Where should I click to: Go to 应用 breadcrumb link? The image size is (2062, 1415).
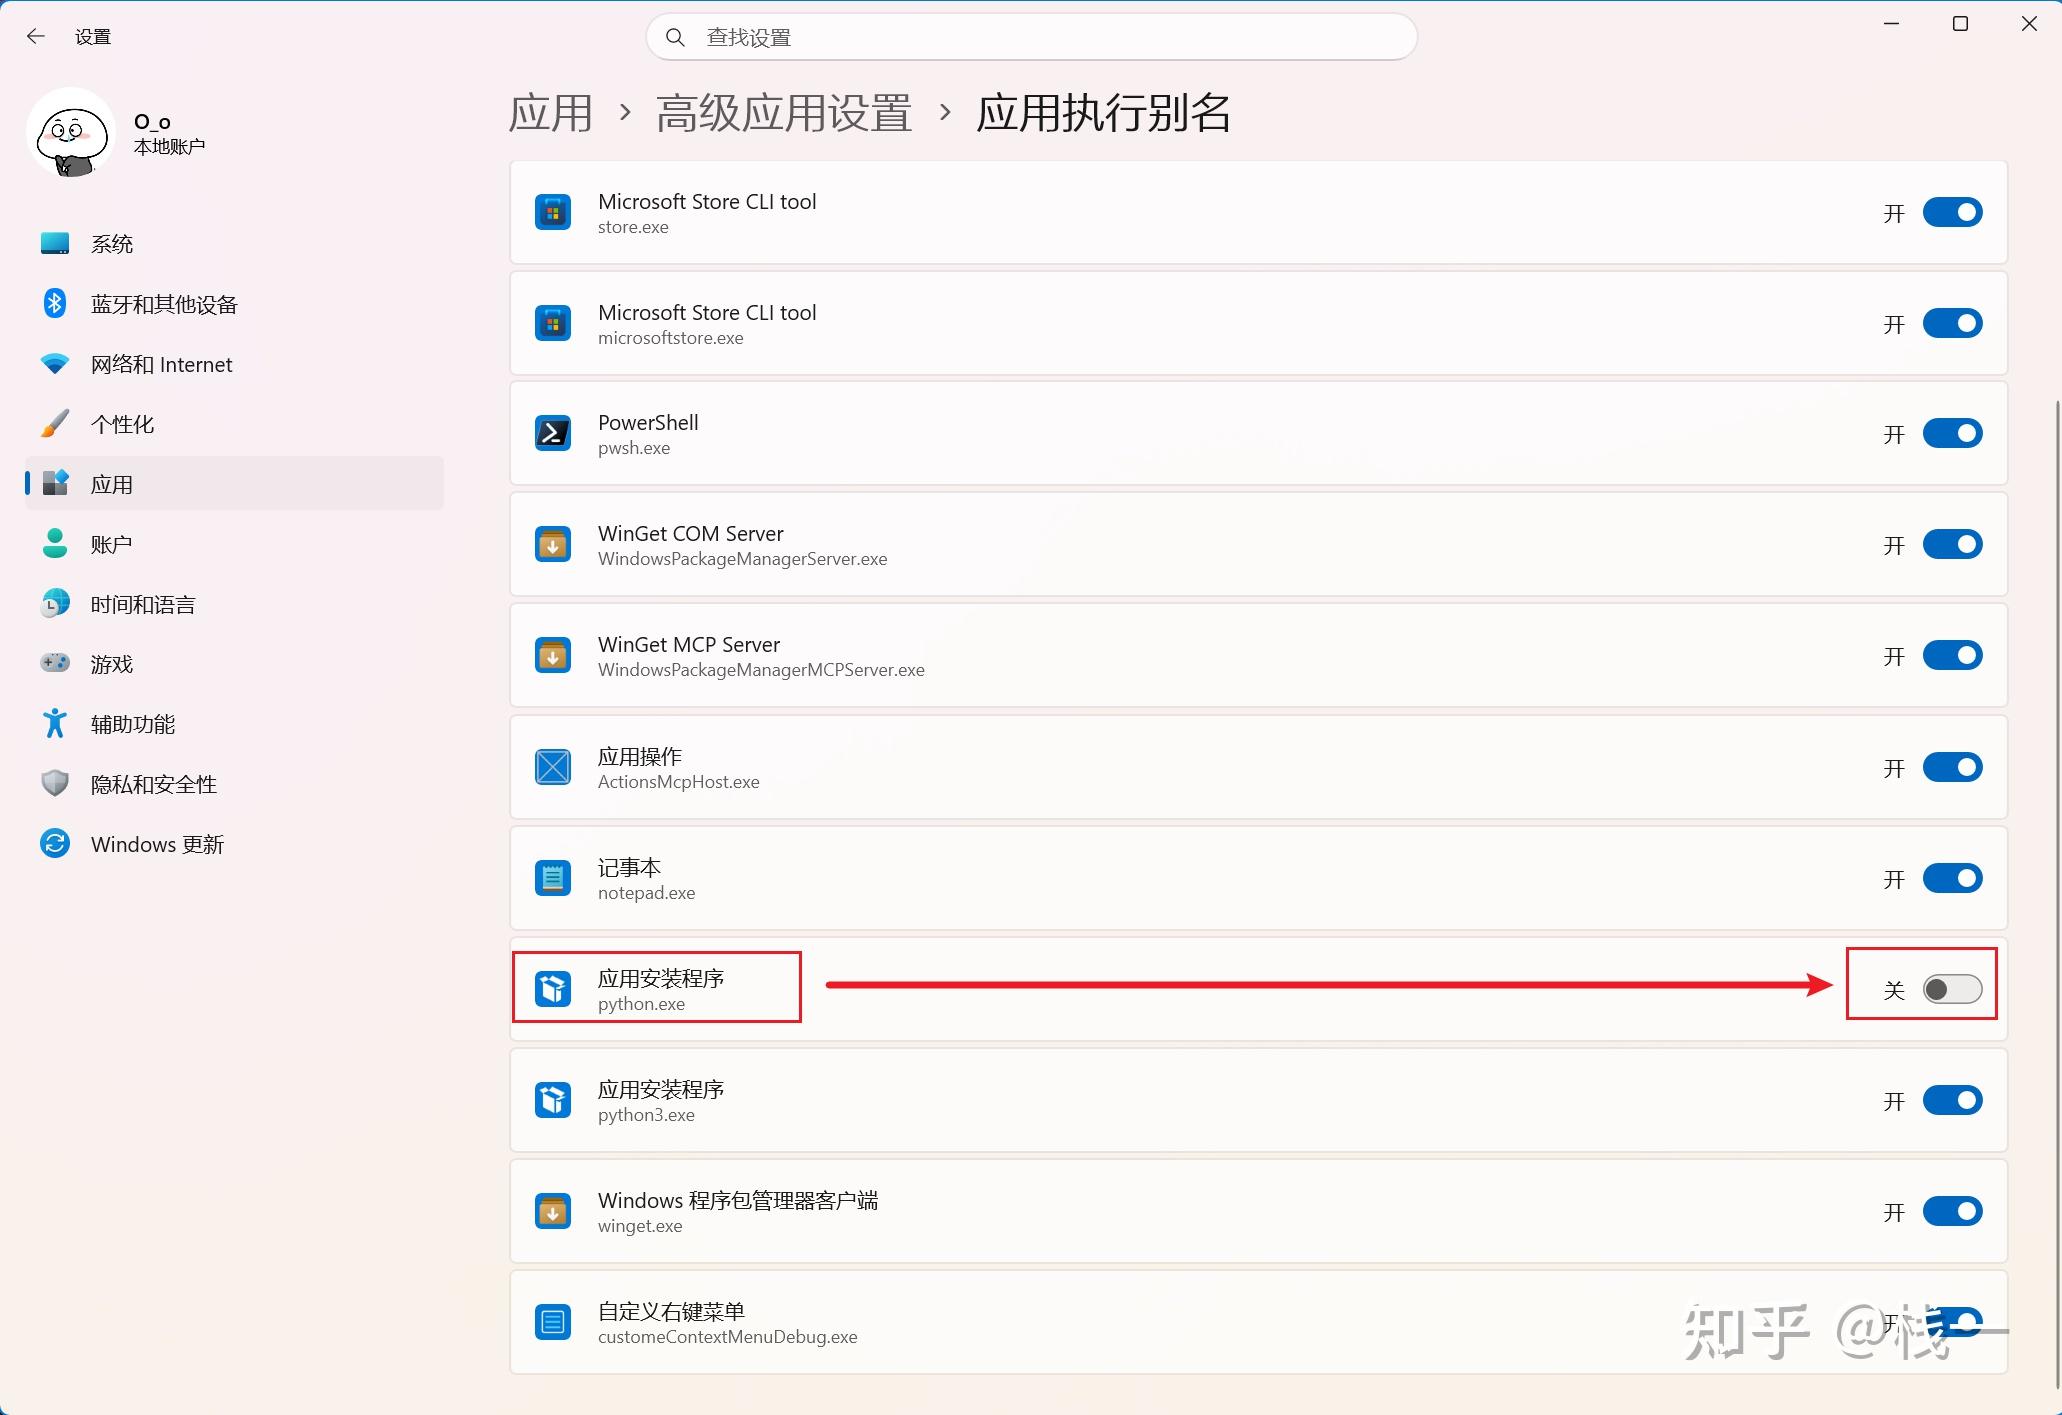point(551,113)
